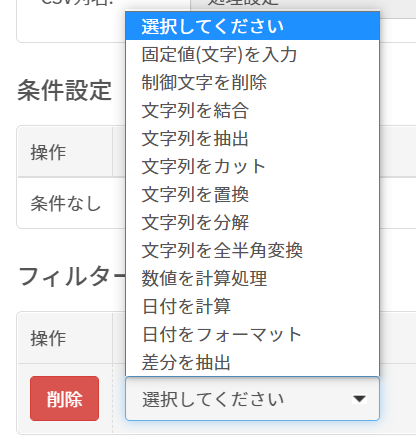Click 操作 header in the filter table

point(48,338)
